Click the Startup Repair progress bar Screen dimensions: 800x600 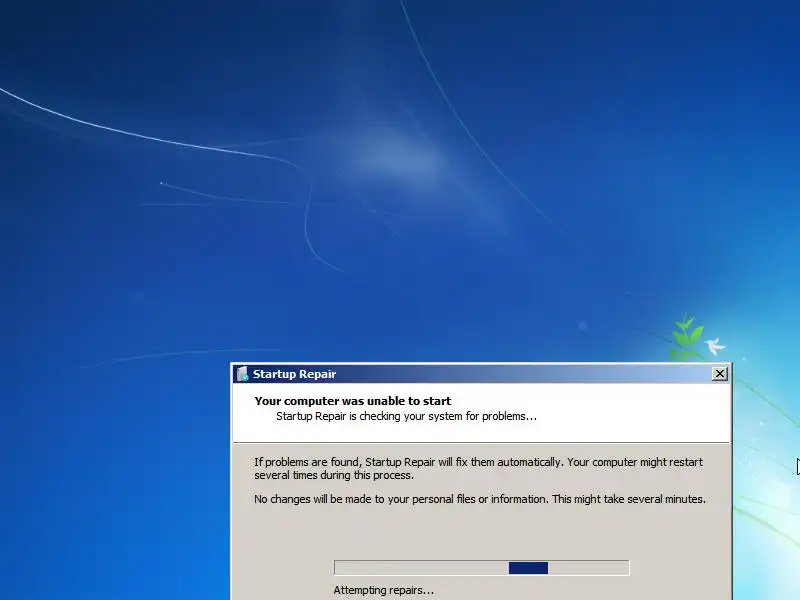click(482, 568)
